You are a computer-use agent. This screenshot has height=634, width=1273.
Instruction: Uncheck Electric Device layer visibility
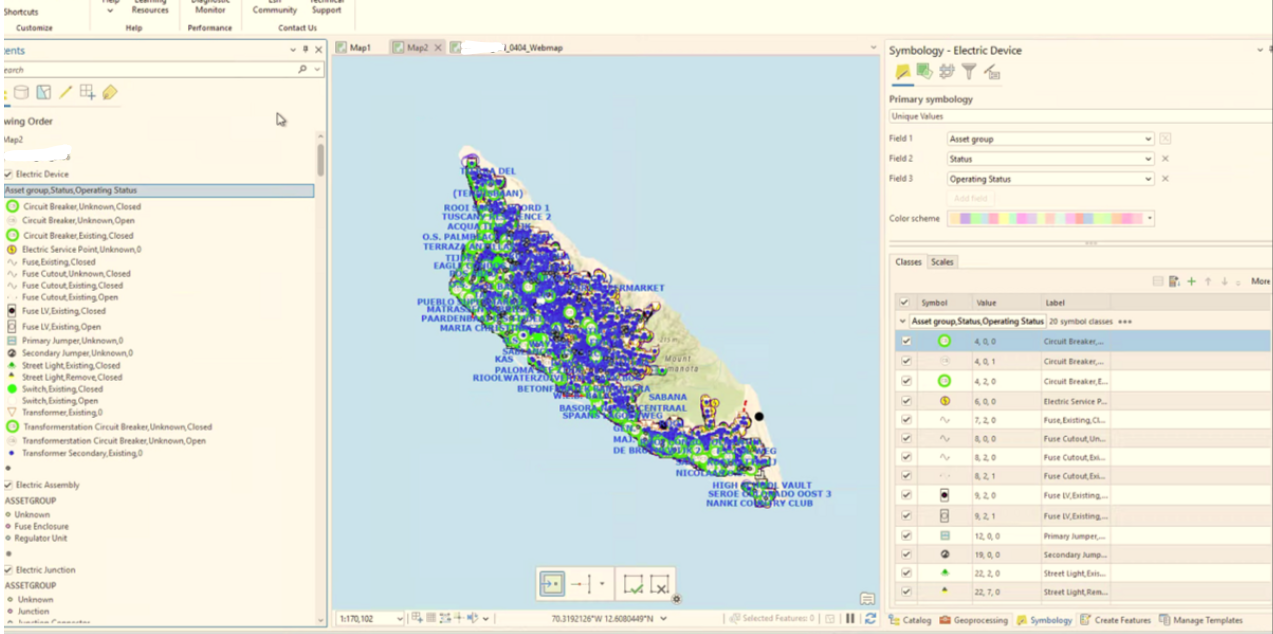coord(9,174)
